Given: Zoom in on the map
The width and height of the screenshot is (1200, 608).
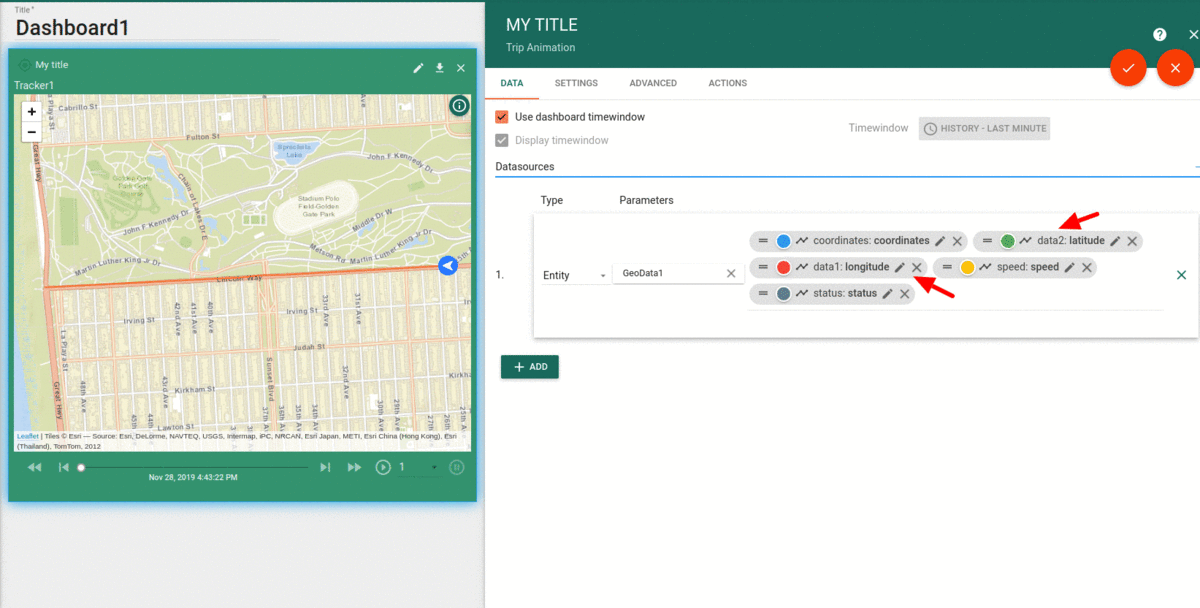Looking at the screenshot, I should click(x=32, y=112).
